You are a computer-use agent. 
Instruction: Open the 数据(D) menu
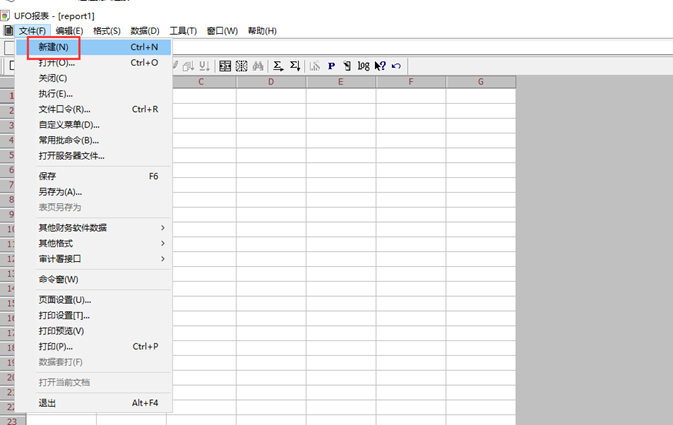point(145,31)
